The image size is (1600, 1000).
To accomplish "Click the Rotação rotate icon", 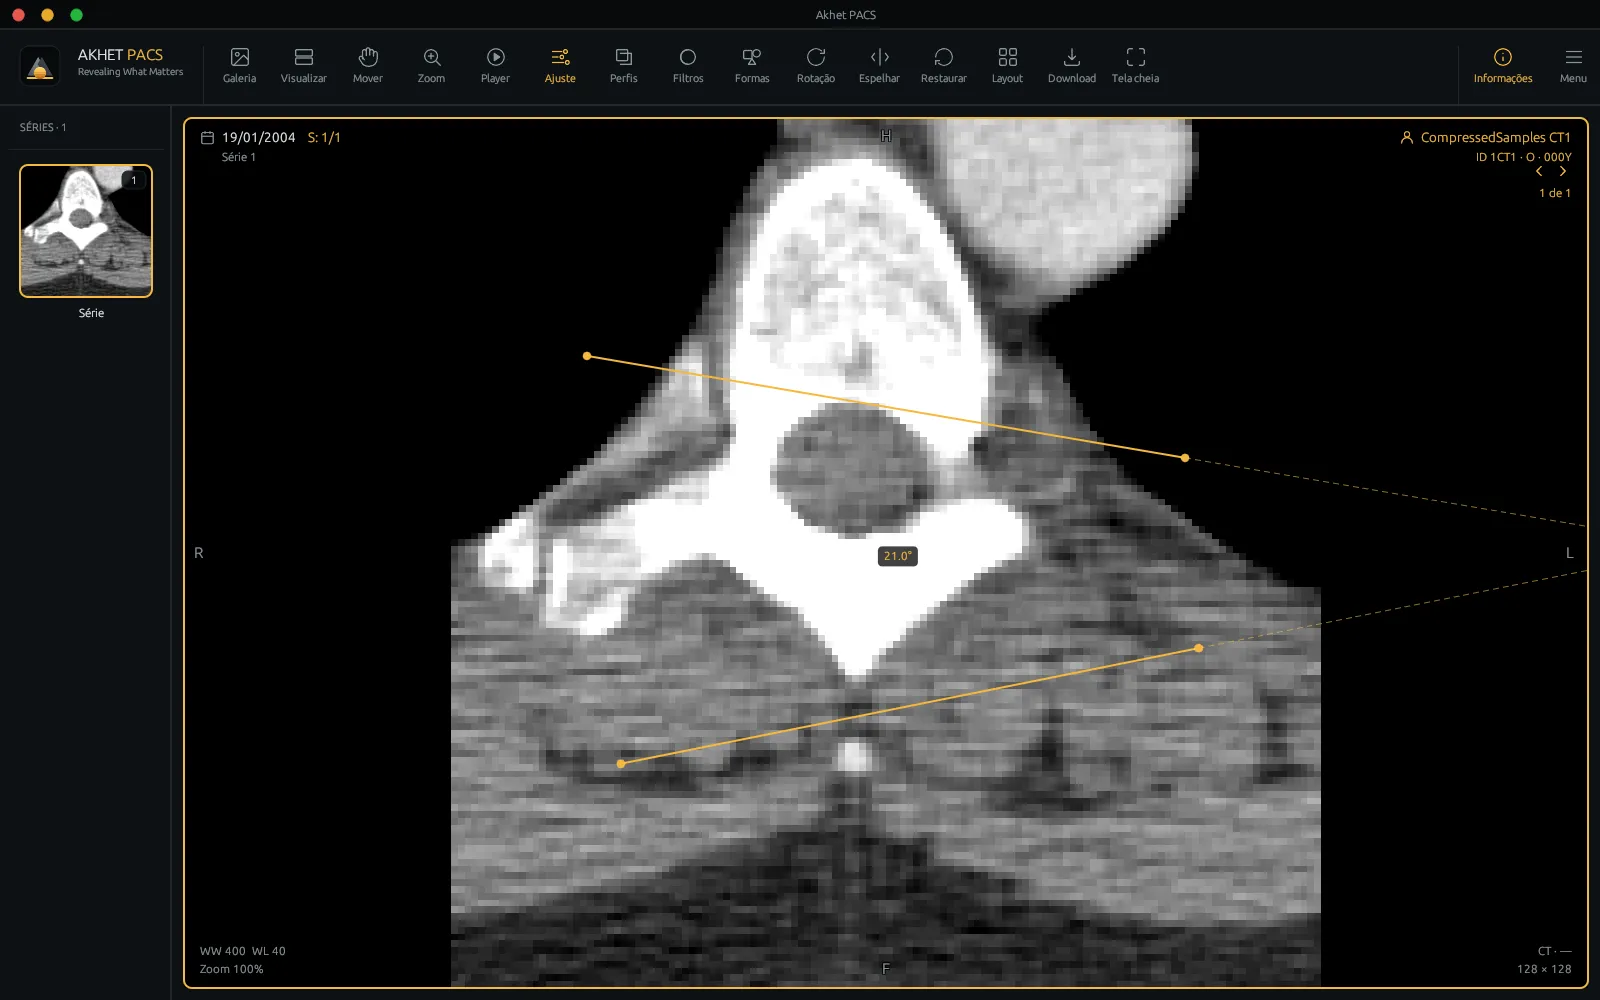I will [815, 66].
